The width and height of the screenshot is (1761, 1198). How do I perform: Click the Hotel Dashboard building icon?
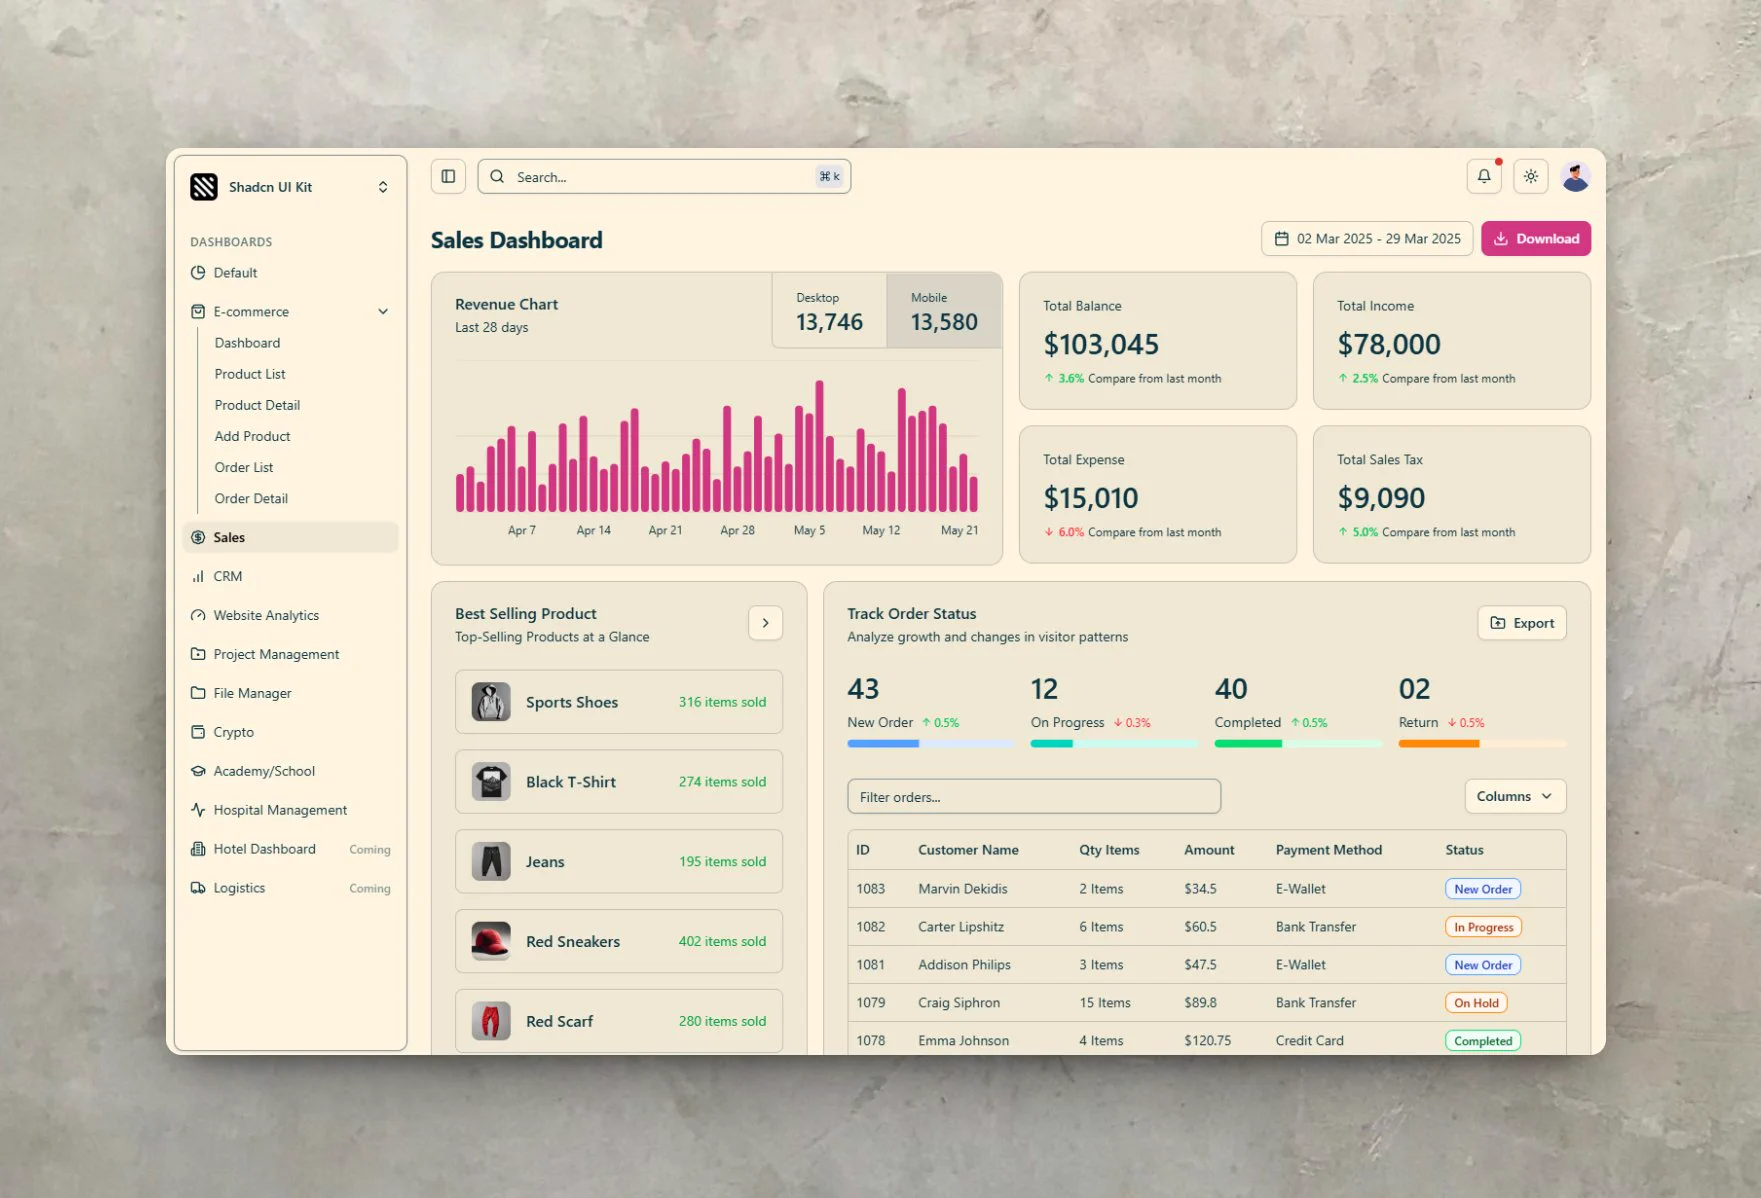(198, 849)
